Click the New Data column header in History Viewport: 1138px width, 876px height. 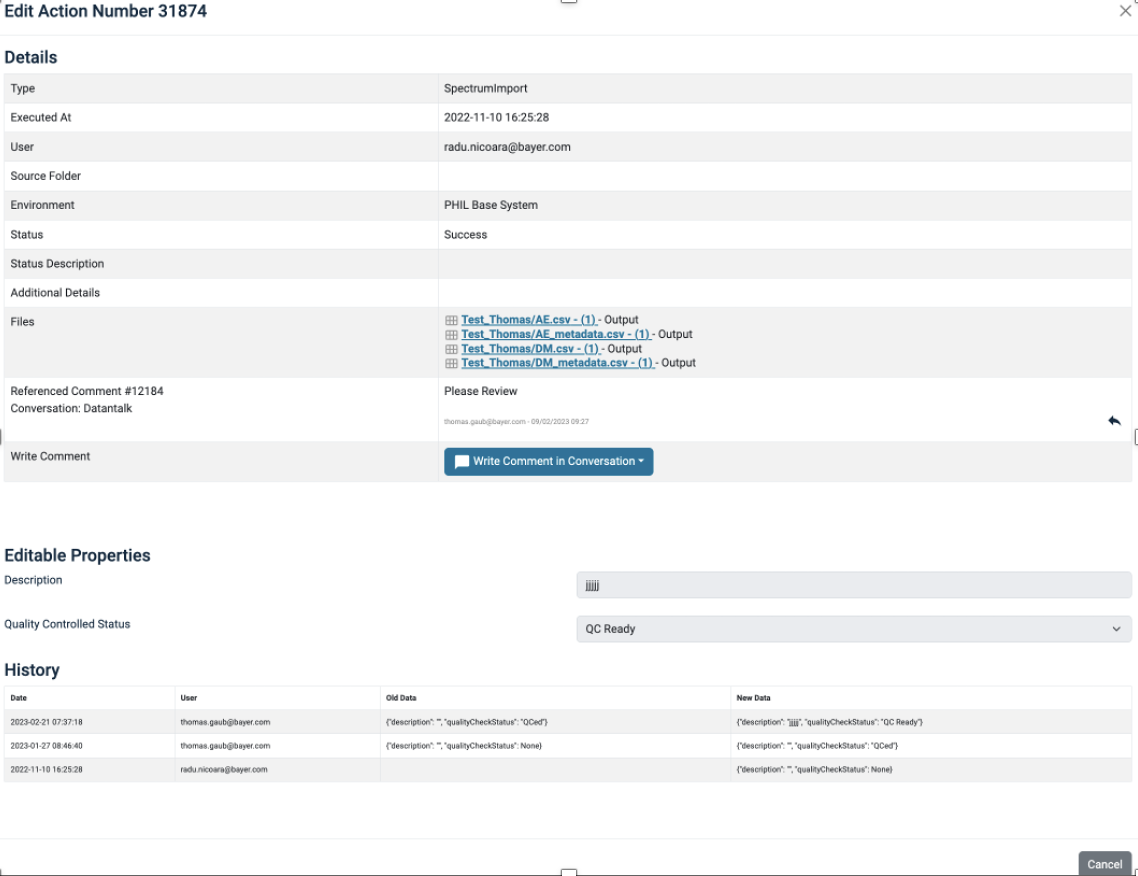(x=753, y=698)
